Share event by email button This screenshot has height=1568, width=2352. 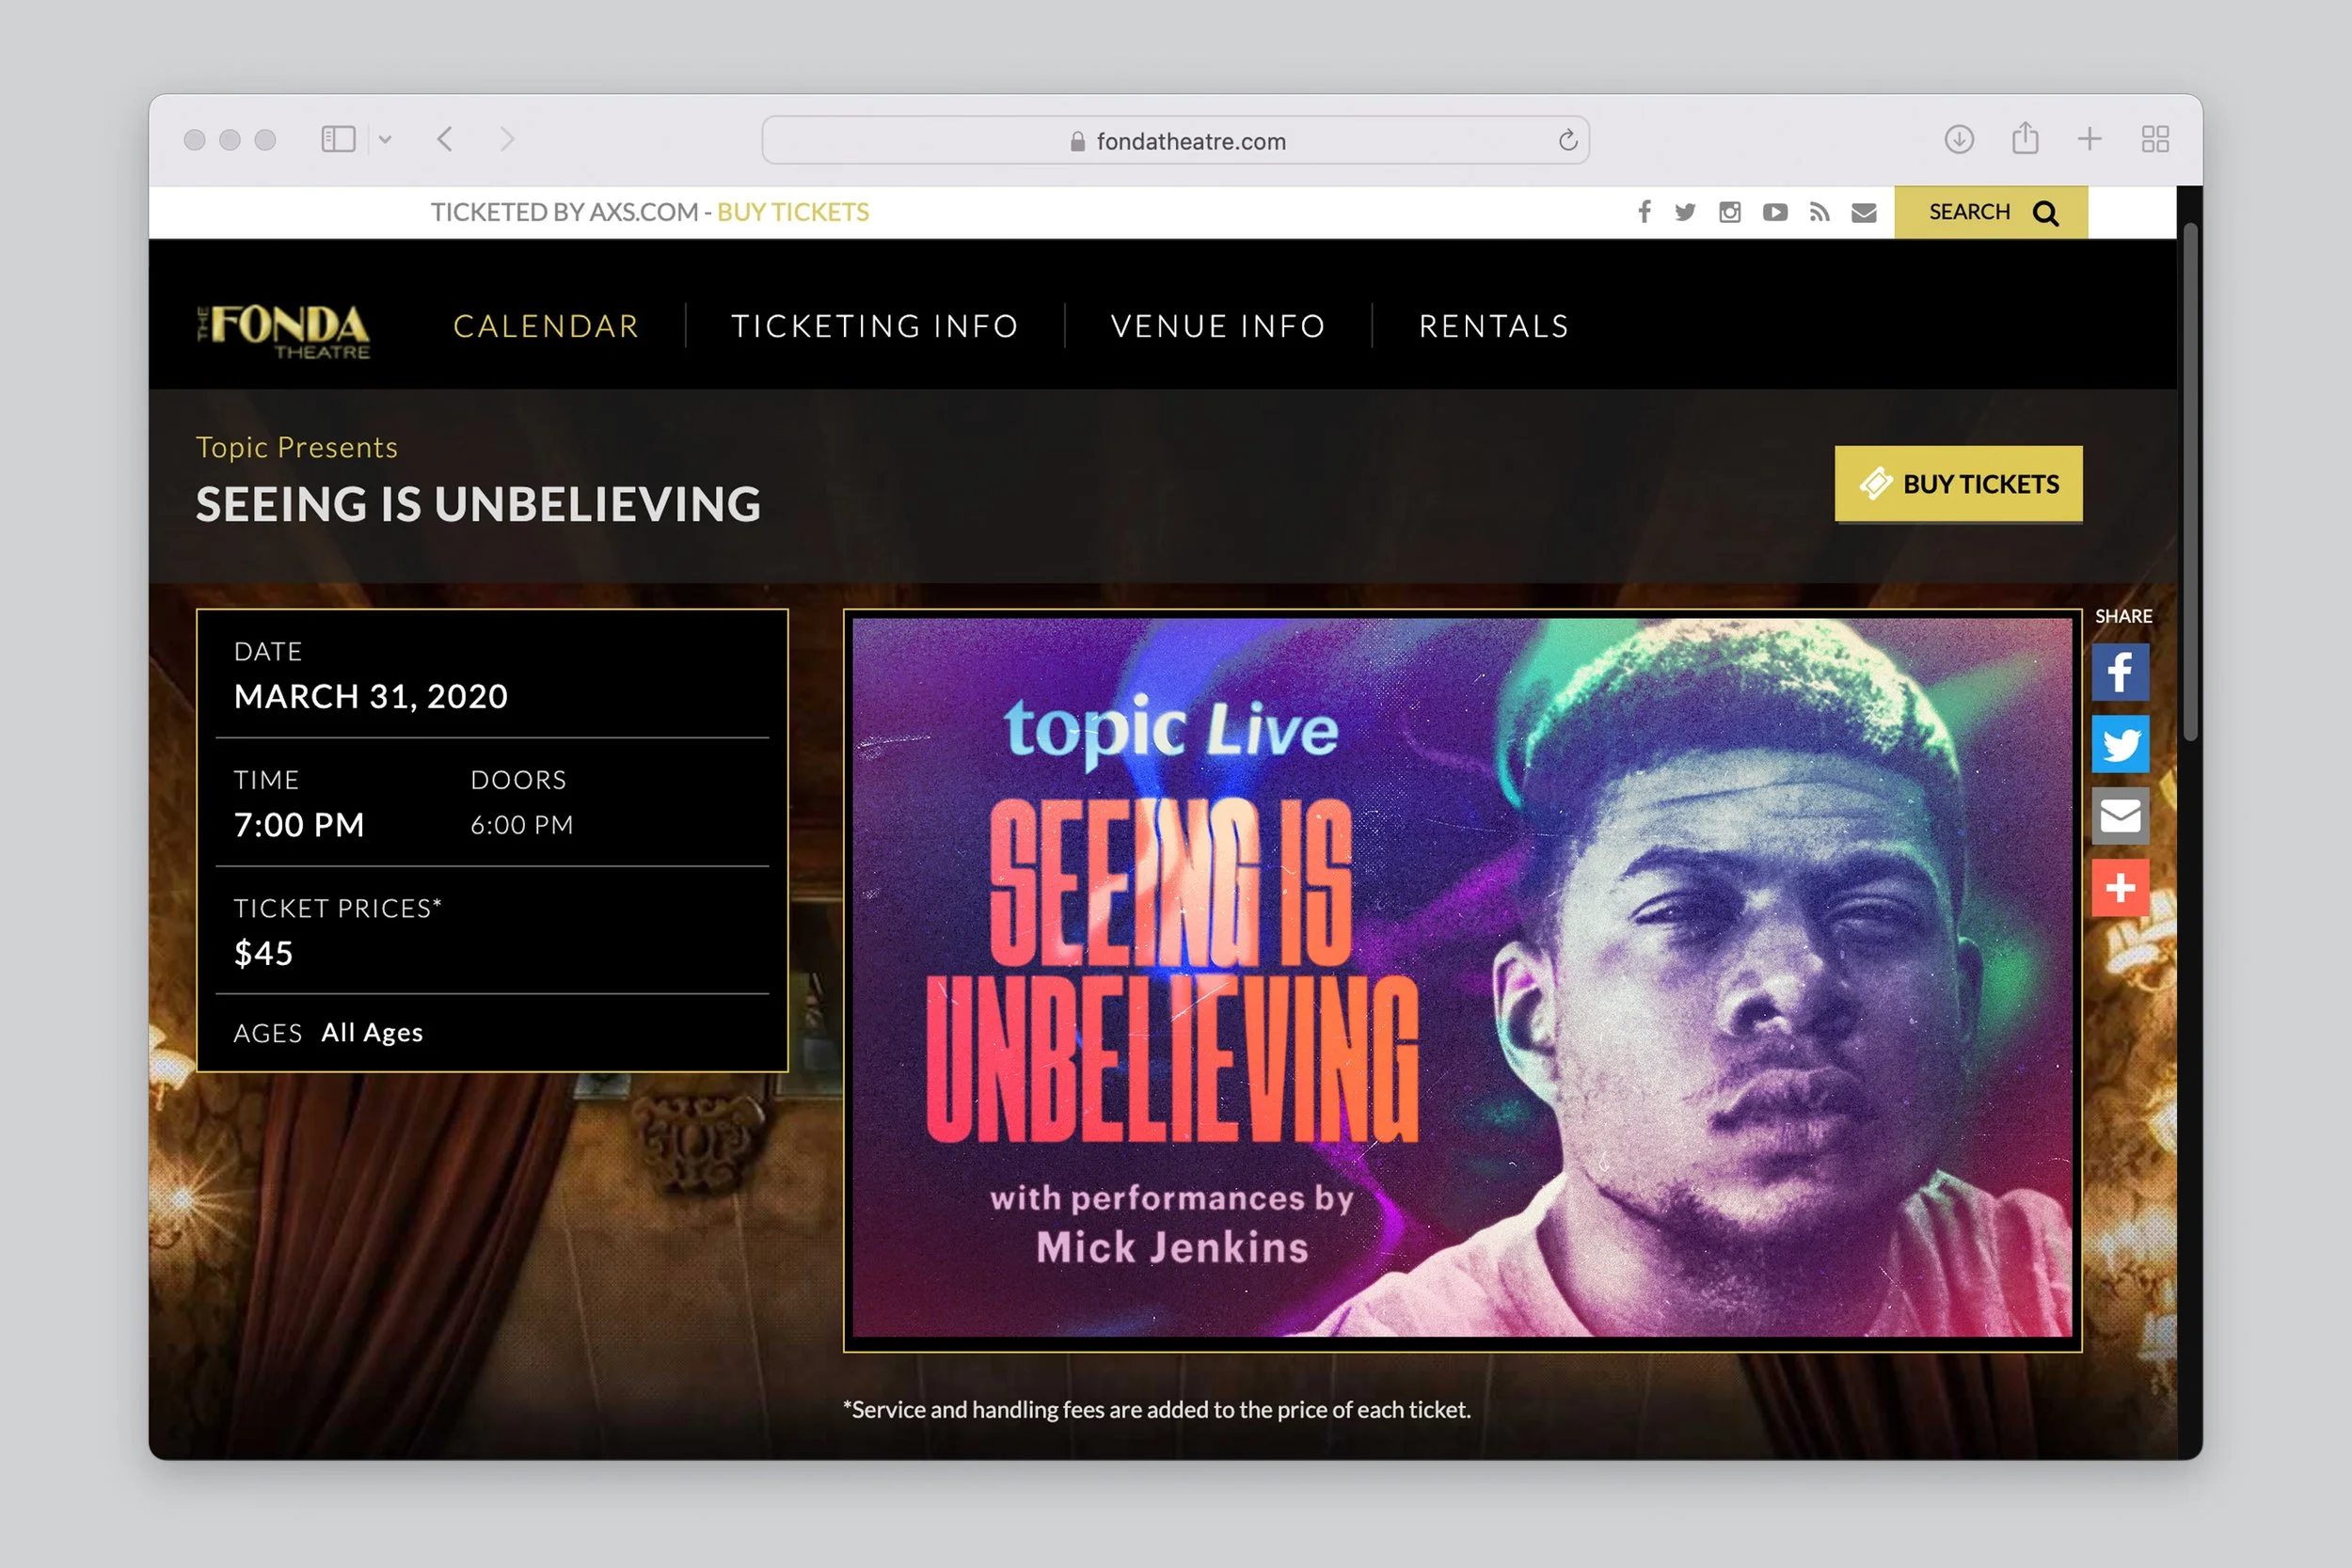click(x=2120, y=816)
